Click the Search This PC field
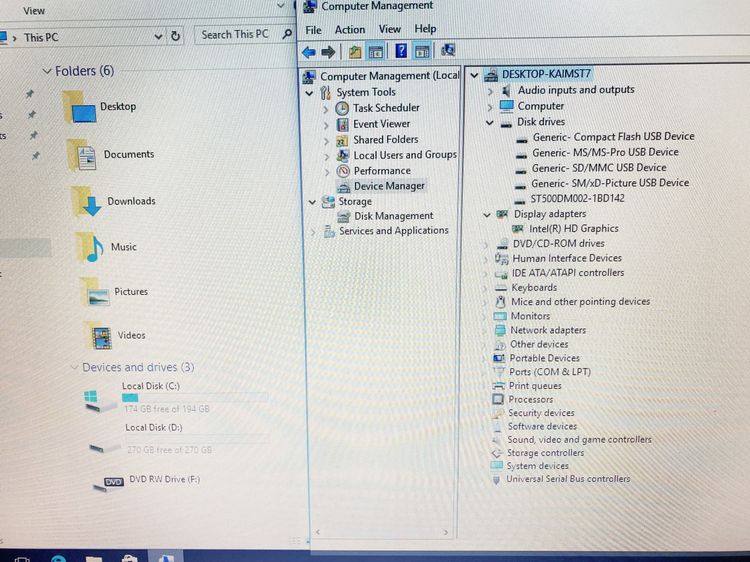The image size is (750, 562). pos(244,34)
